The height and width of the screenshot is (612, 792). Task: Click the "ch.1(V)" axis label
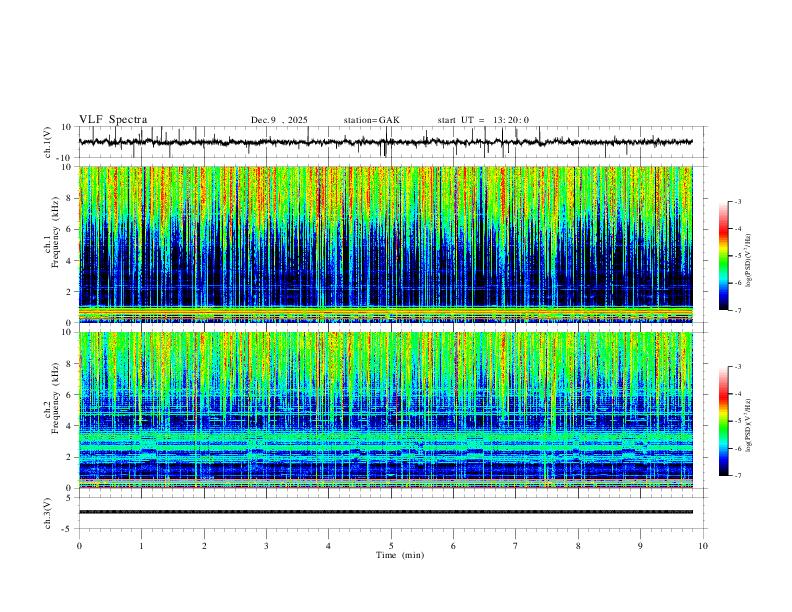tap(49, 142)
